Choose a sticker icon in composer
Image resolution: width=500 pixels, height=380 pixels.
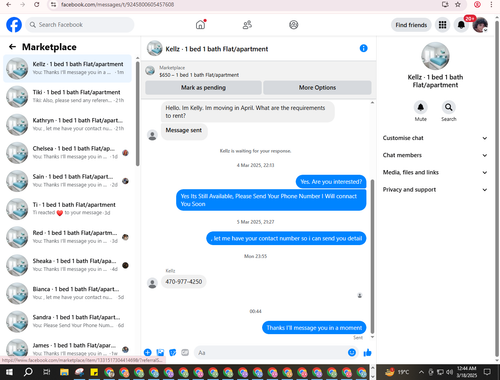coord(173,352)
